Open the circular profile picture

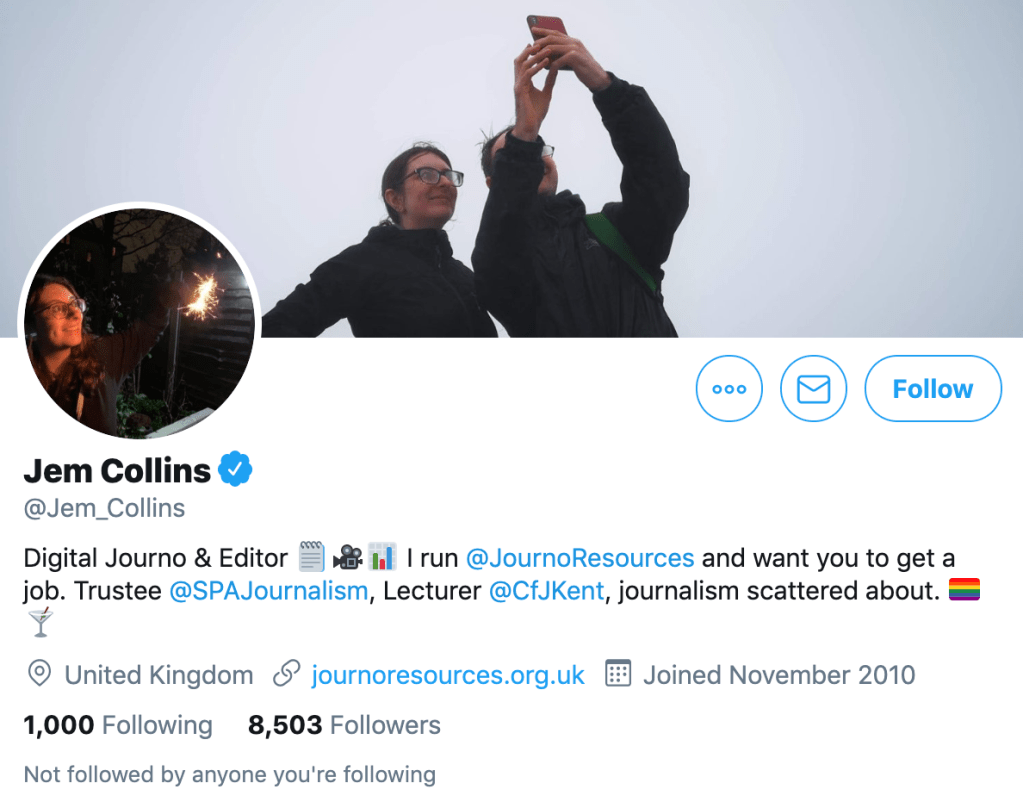point(139,322)
